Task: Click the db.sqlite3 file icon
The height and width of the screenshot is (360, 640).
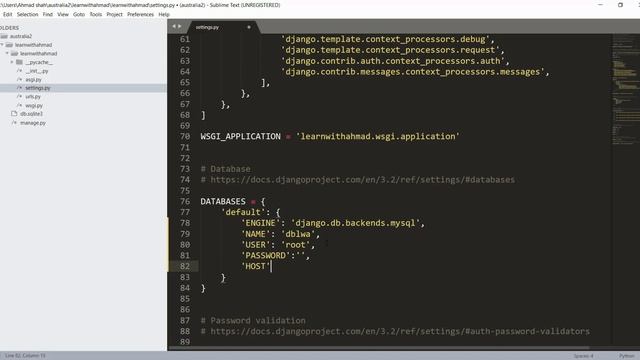Action: pyautogui.click(x=14, y=113)
